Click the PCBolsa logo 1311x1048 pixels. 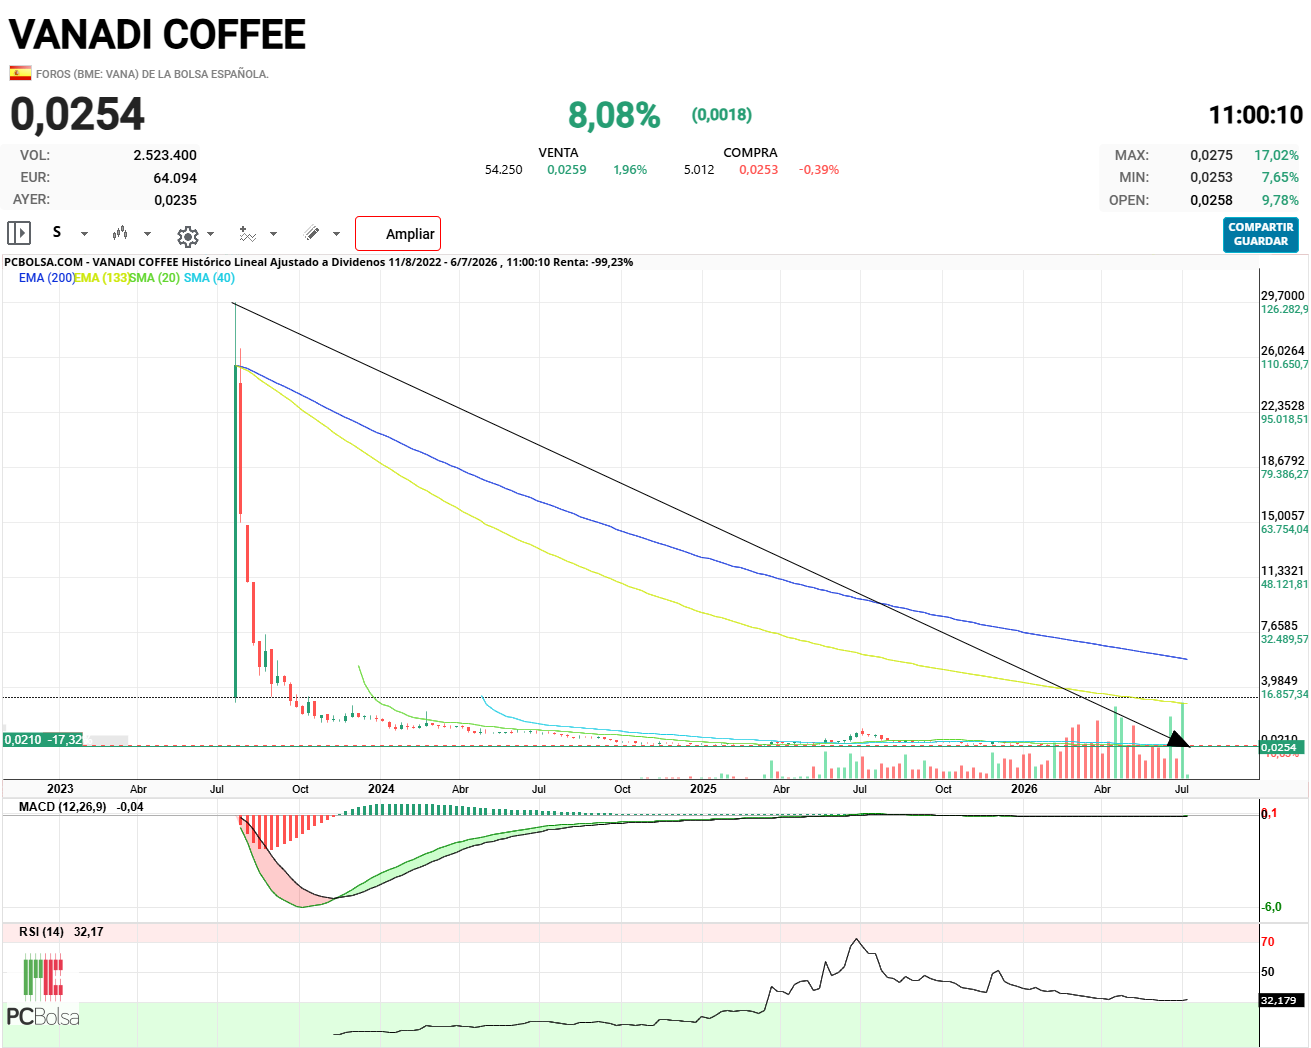(x=43, y=990)
